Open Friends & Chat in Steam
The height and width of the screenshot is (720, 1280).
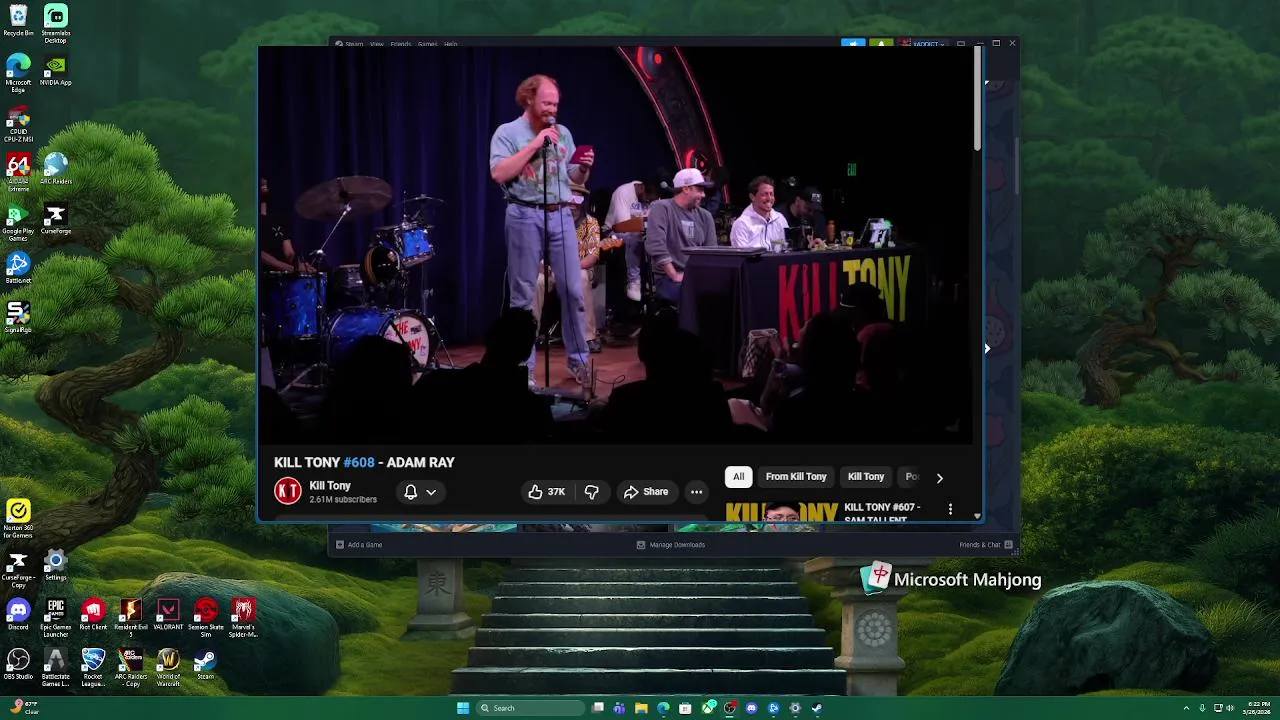point(986,545)
